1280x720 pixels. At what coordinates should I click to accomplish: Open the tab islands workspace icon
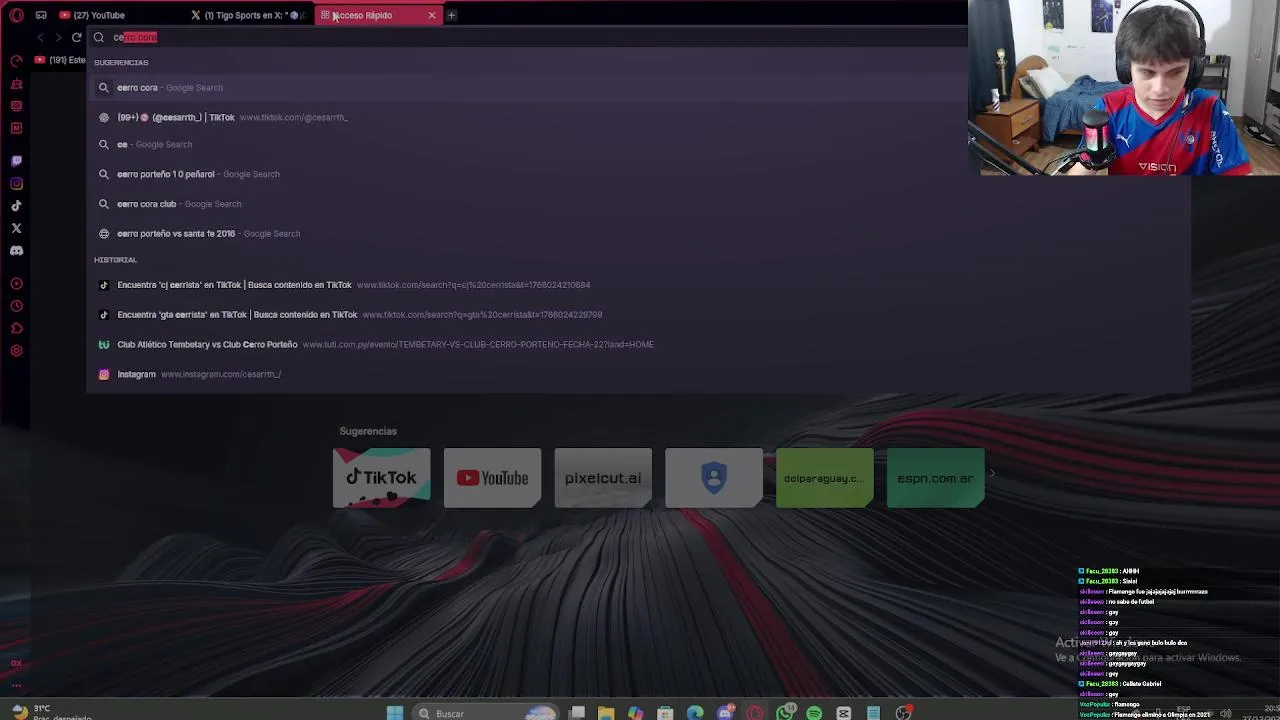tap(41, 15)
